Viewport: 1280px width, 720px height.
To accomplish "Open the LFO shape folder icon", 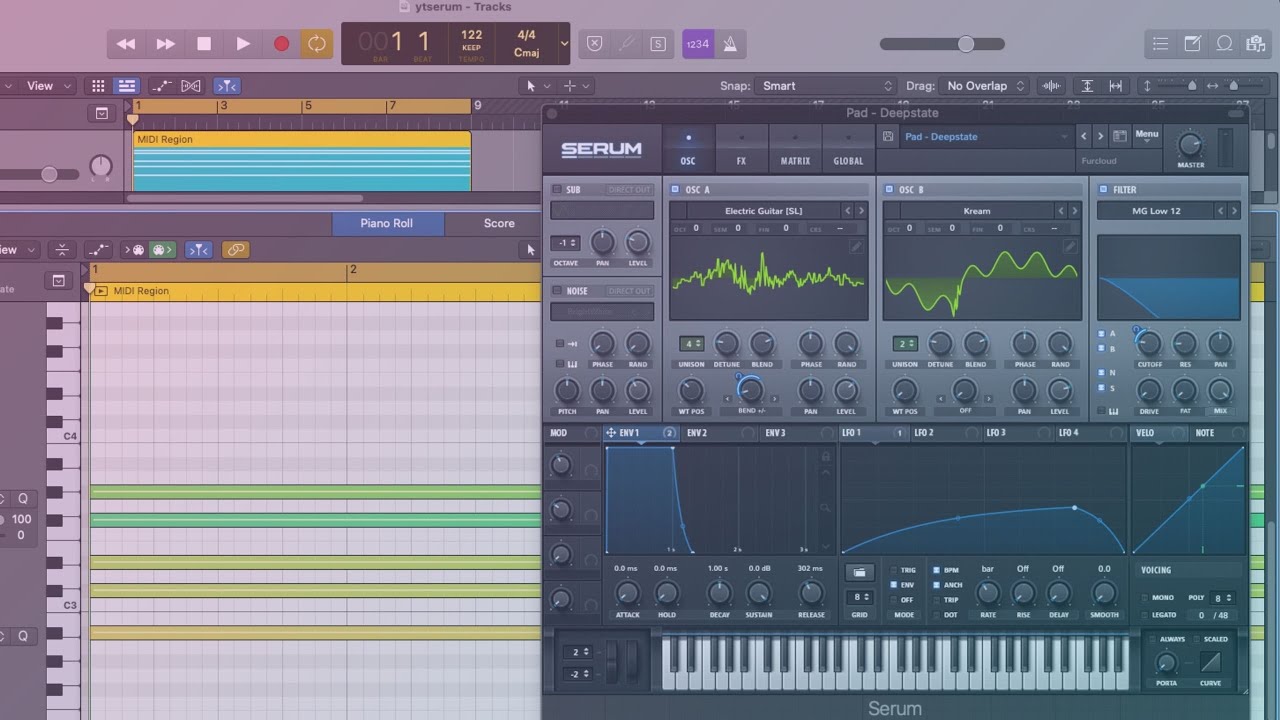I will [x=859, y=572].
